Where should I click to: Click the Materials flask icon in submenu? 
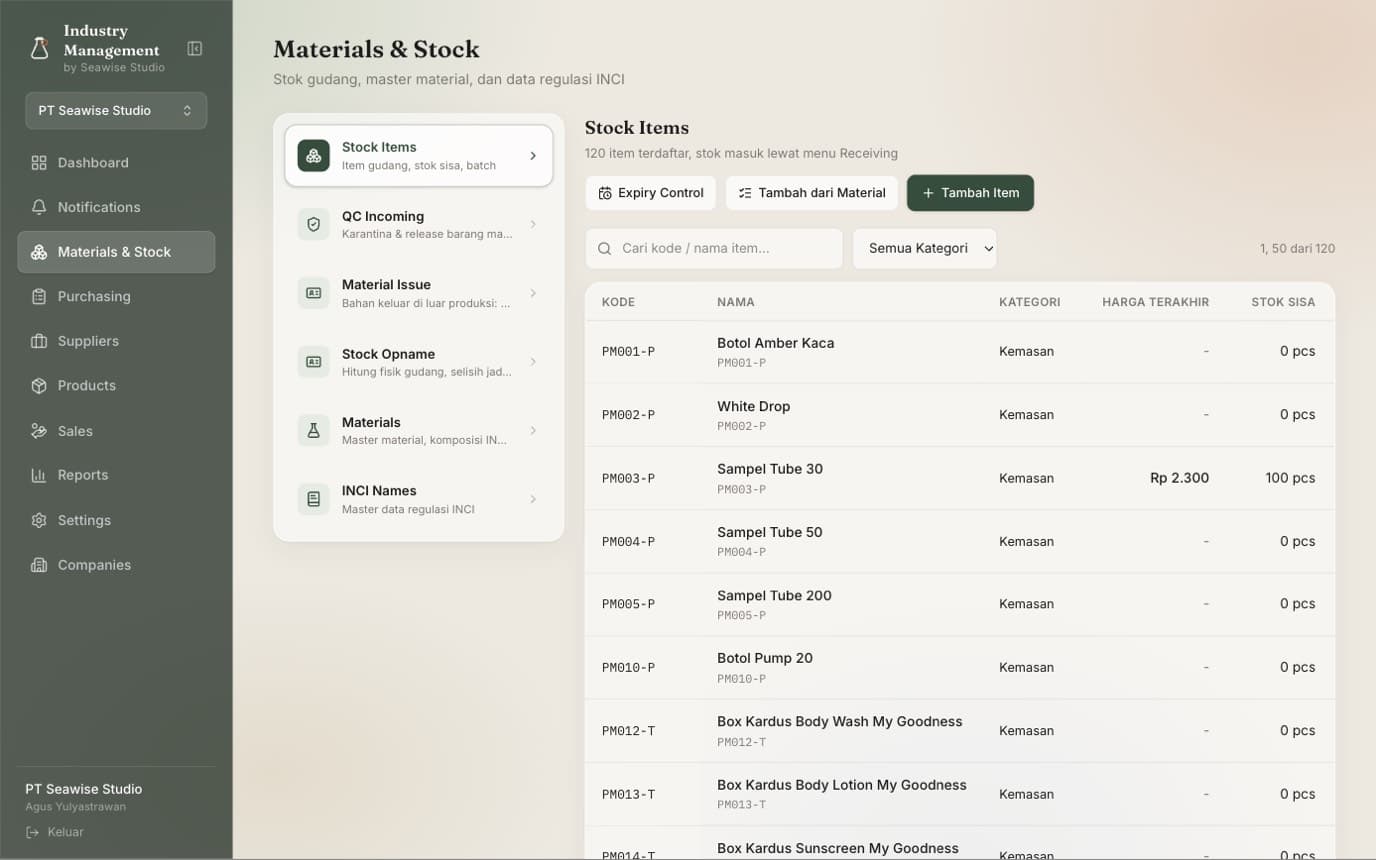click(314, 430)
